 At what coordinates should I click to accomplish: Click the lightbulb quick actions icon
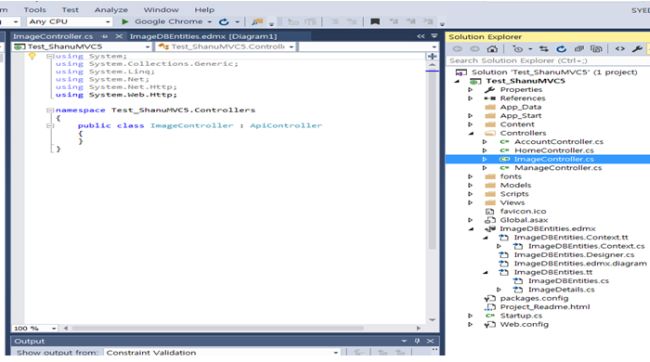[x=32, y=56]
